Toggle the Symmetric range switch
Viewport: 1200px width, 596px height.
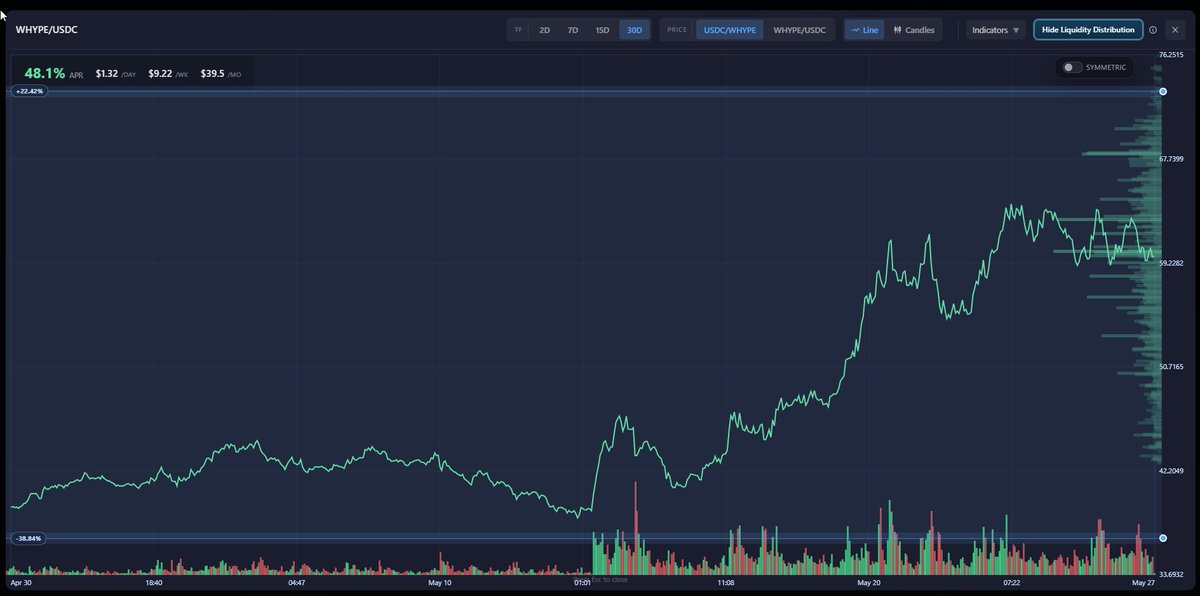[x=1073, y=67]
